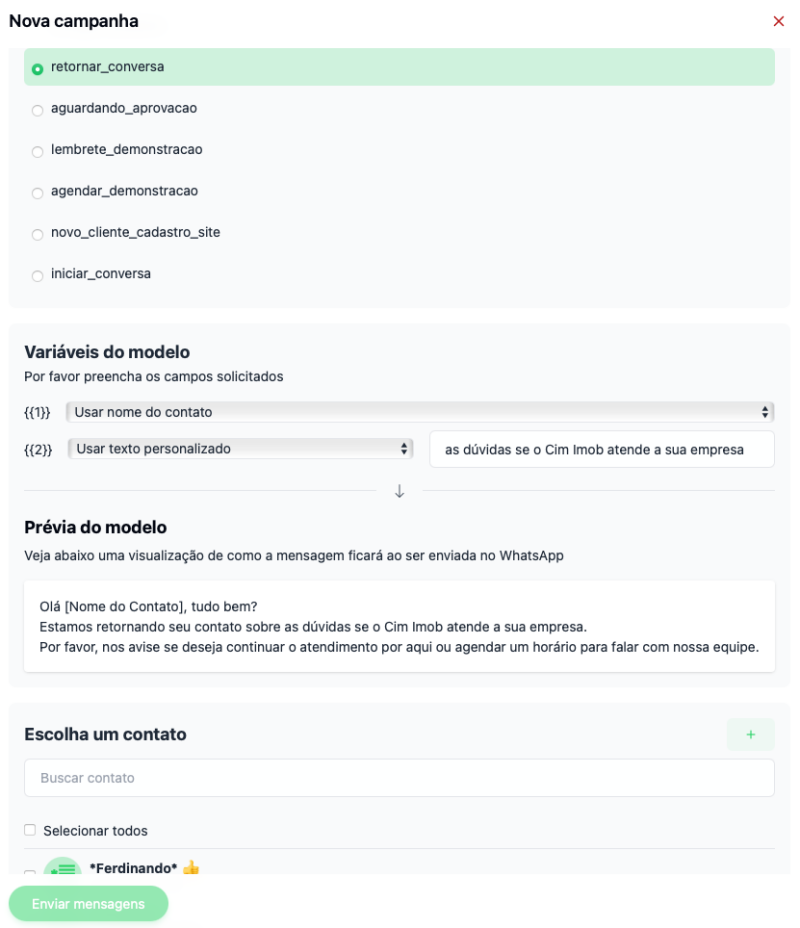The width and height of the screenshot is (800, 928).
Task: Click the down arrow between sections
Action: point(399,491)
